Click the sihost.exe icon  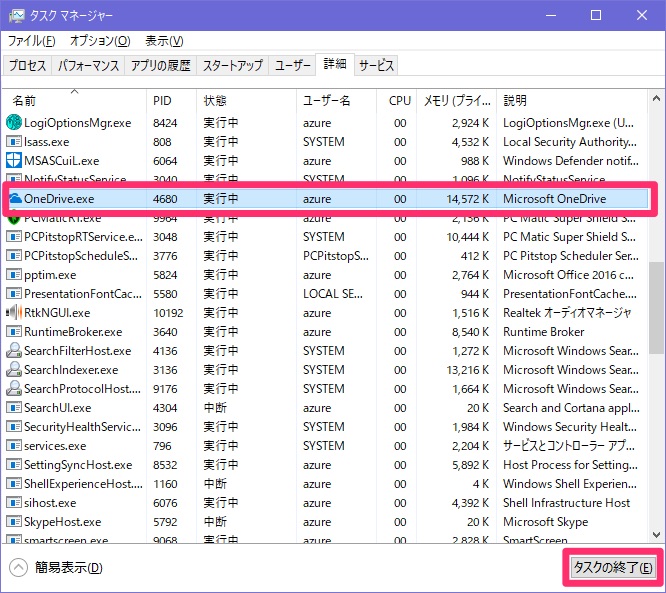pyautogui.click(x=14, y=503)
